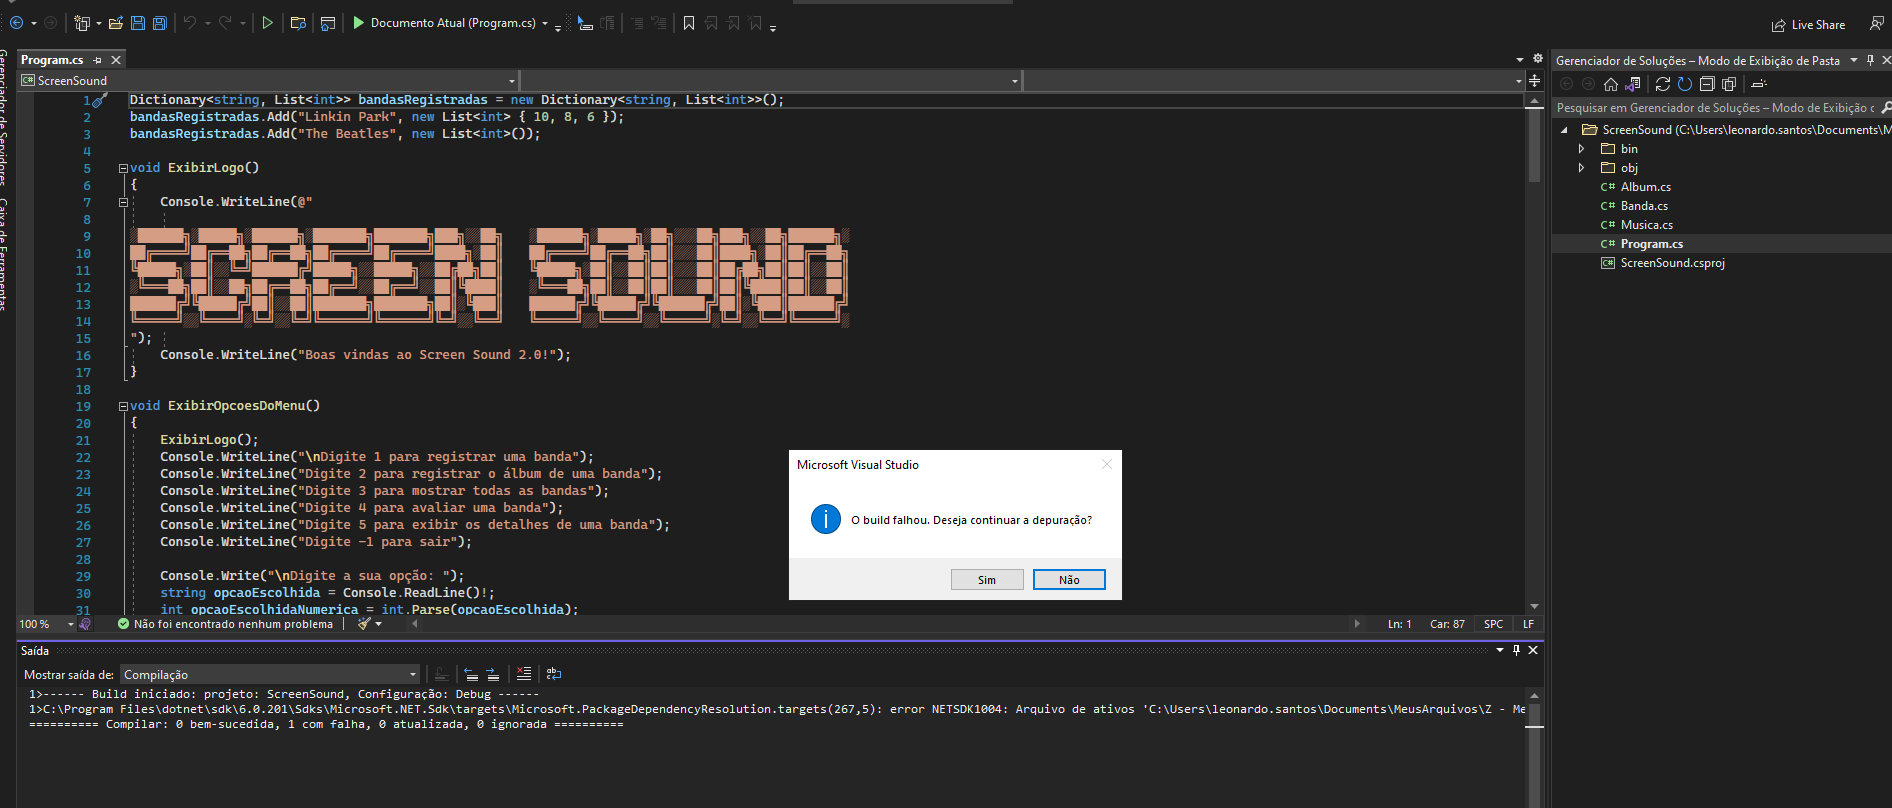Click the 'Não foi encontrado nenhum problema' status
1892x808 pixels.
click(x=225, y=624)
